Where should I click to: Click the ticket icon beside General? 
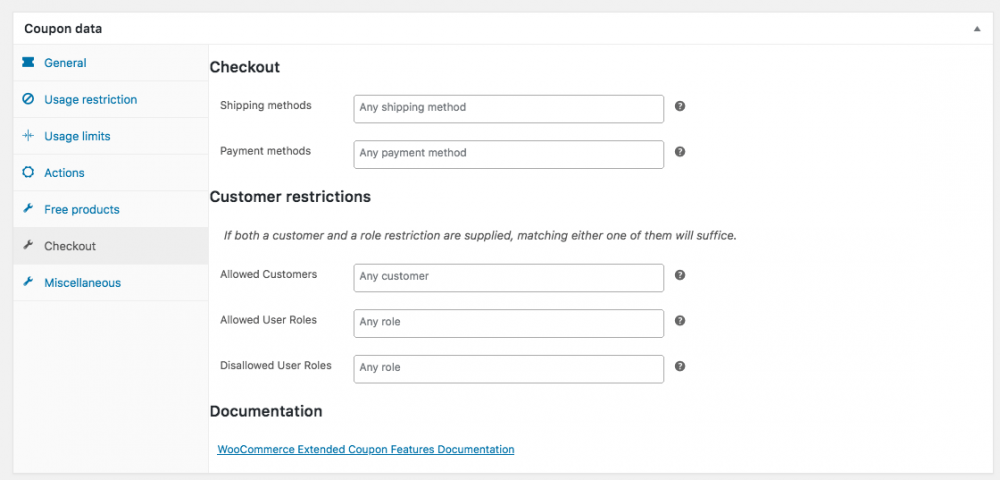pos(28,63)
